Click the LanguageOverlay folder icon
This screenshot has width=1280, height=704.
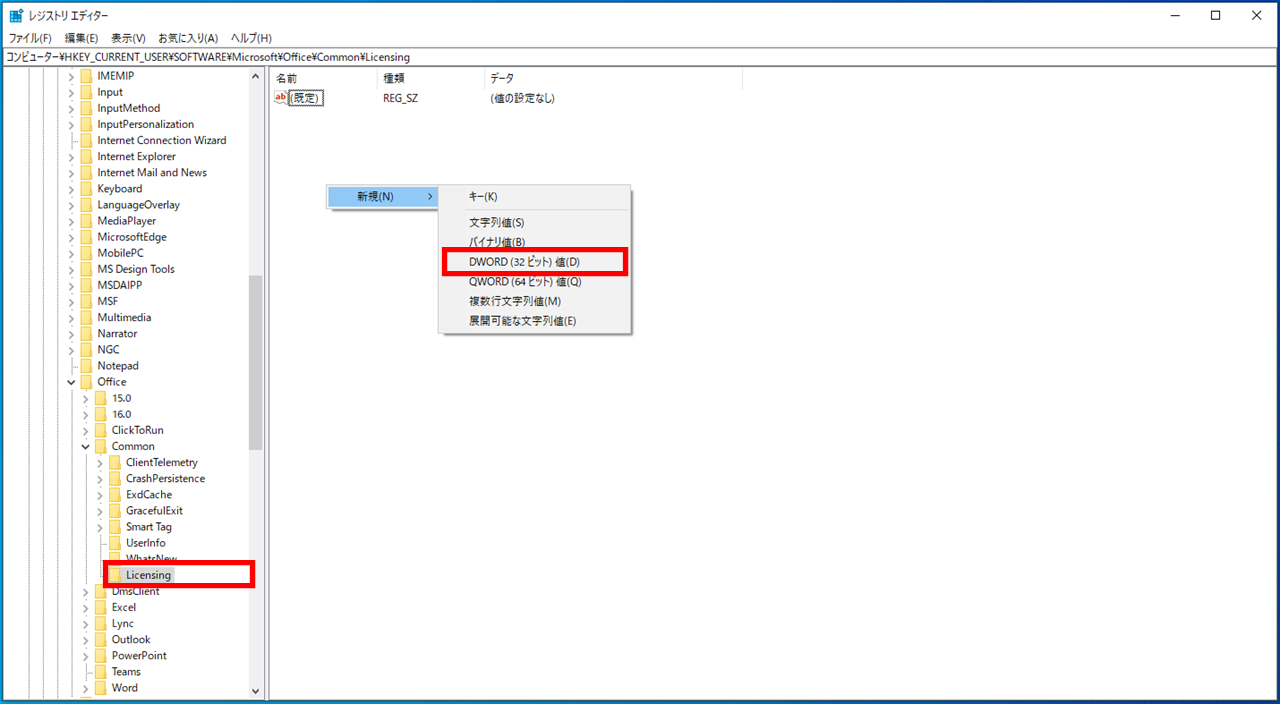86,205
